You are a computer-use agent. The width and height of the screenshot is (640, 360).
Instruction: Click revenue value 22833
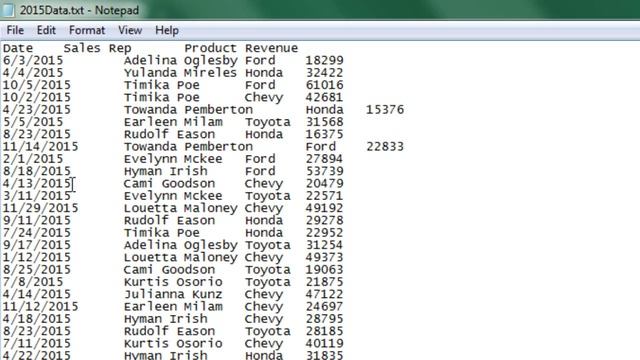pyautogui.click(x=385, y=147)
